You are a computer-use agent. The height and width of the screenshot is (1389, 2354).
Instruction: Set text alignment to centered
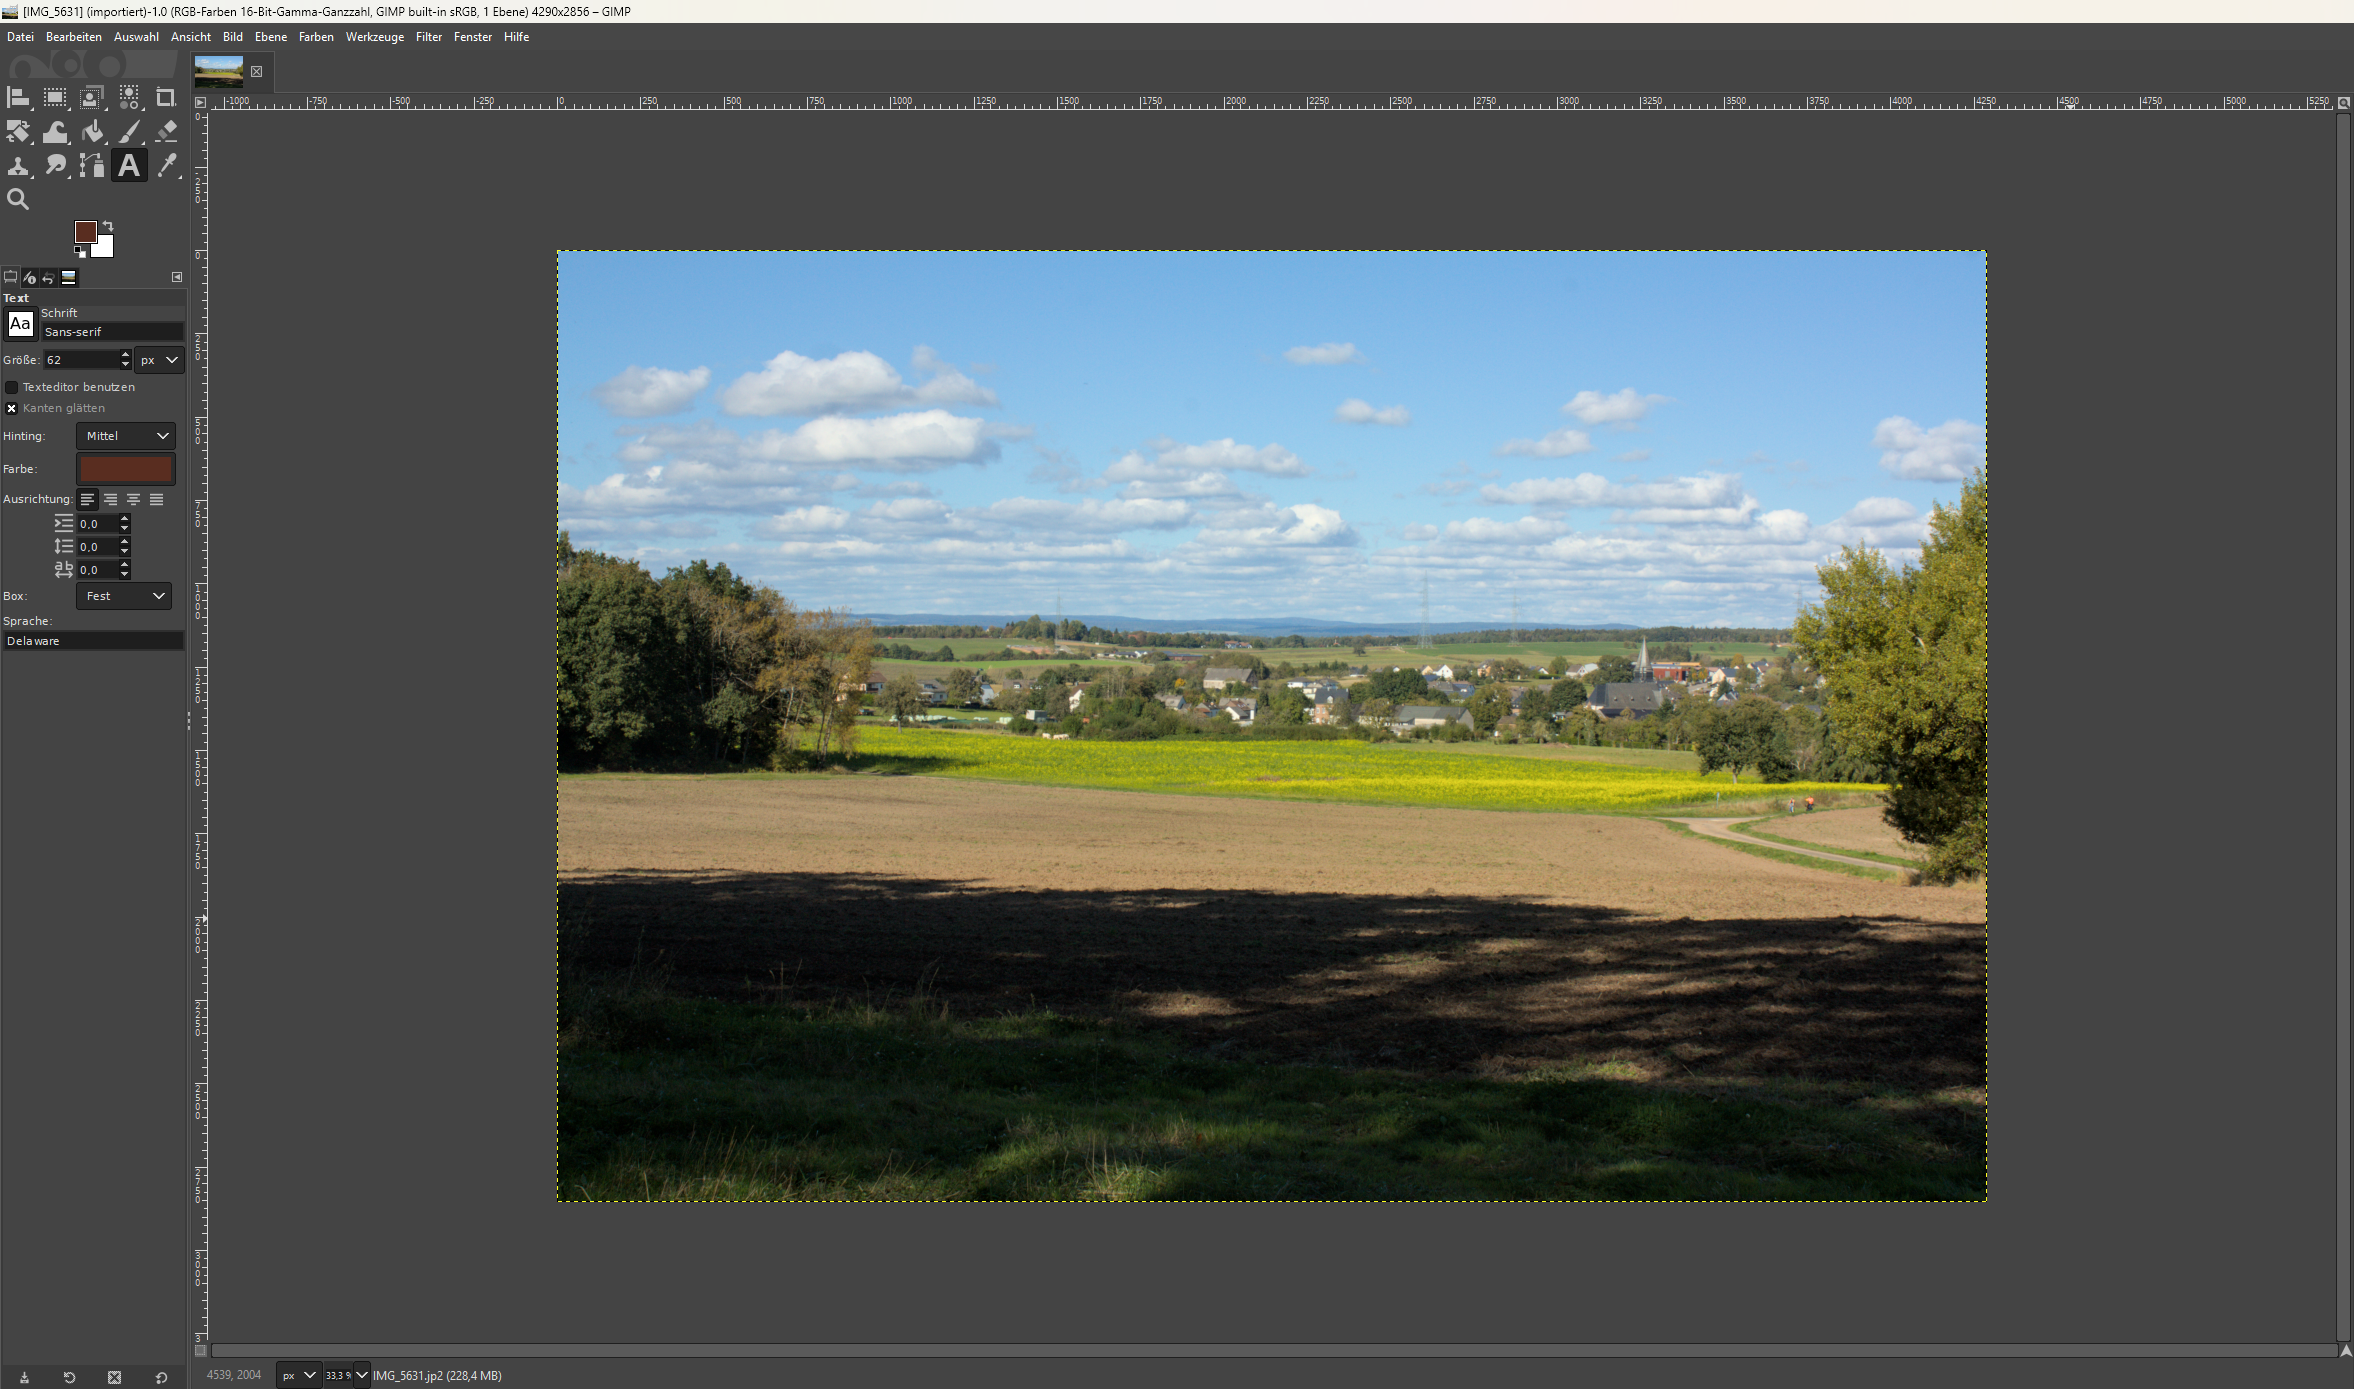pyautogui.click(x=133, y=499)
